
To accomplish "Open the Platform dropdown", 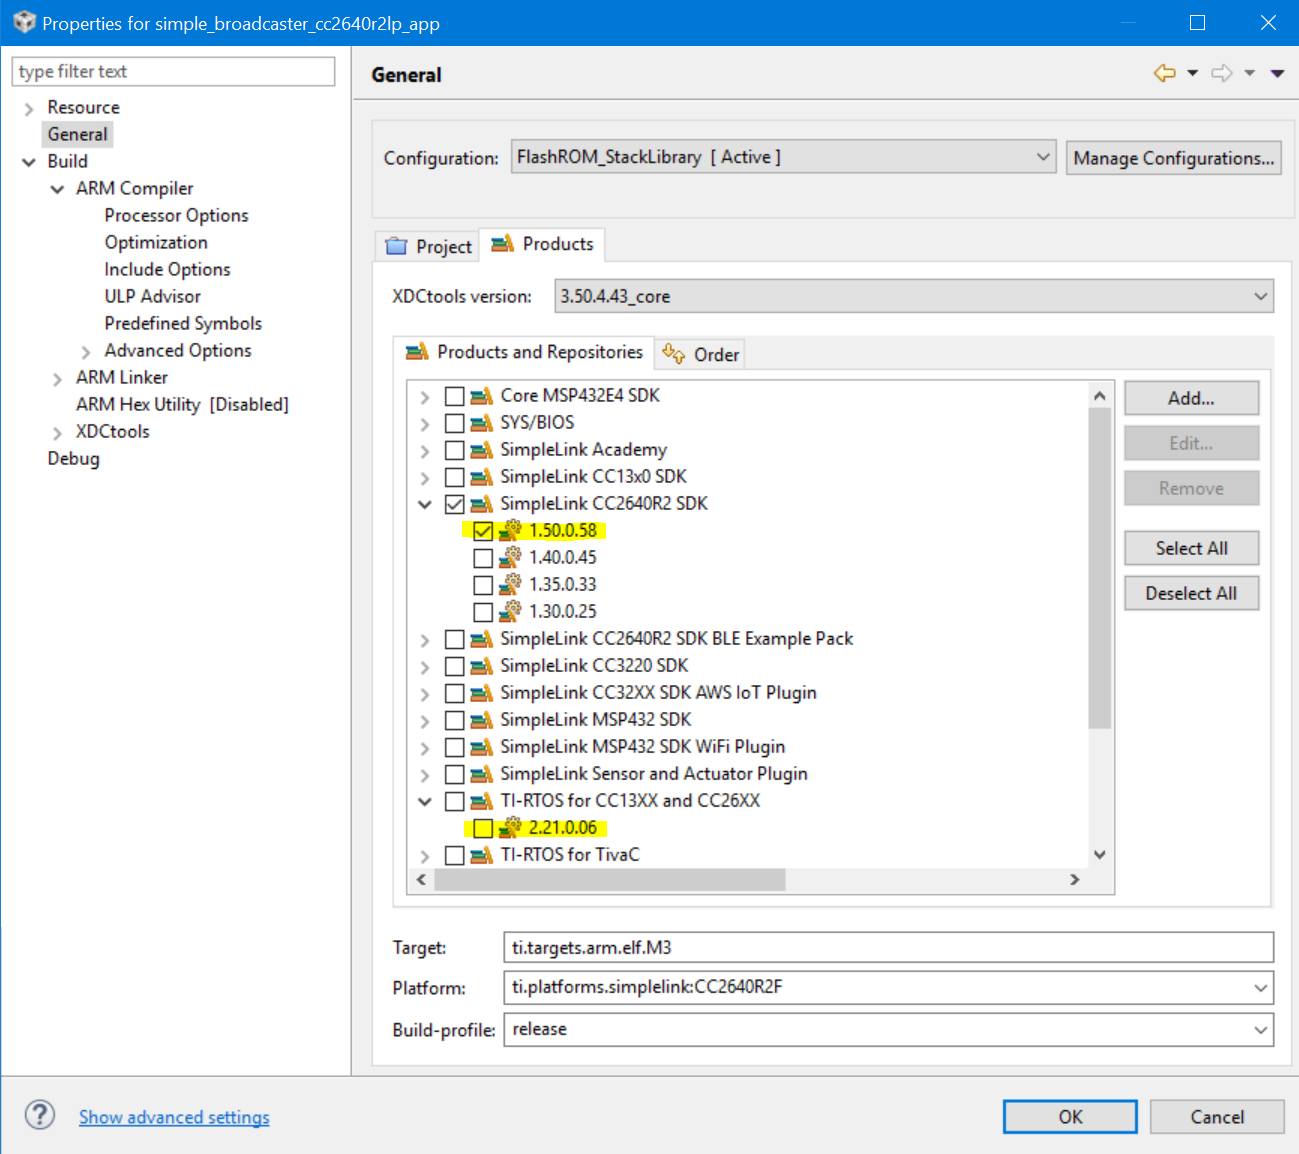I will 888,987.
